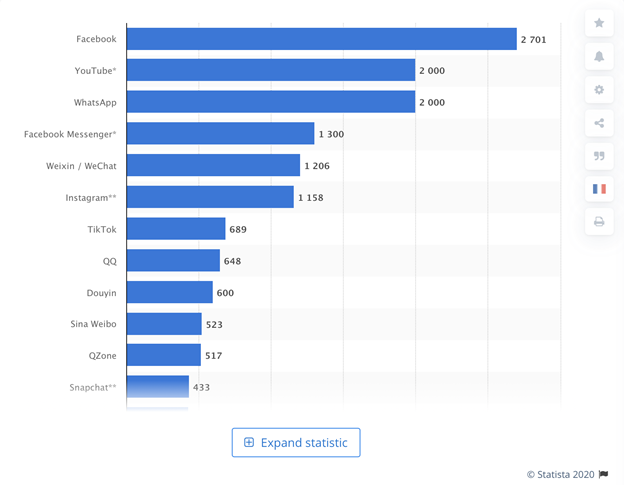Print the chart using printer icon

(599, 222)
